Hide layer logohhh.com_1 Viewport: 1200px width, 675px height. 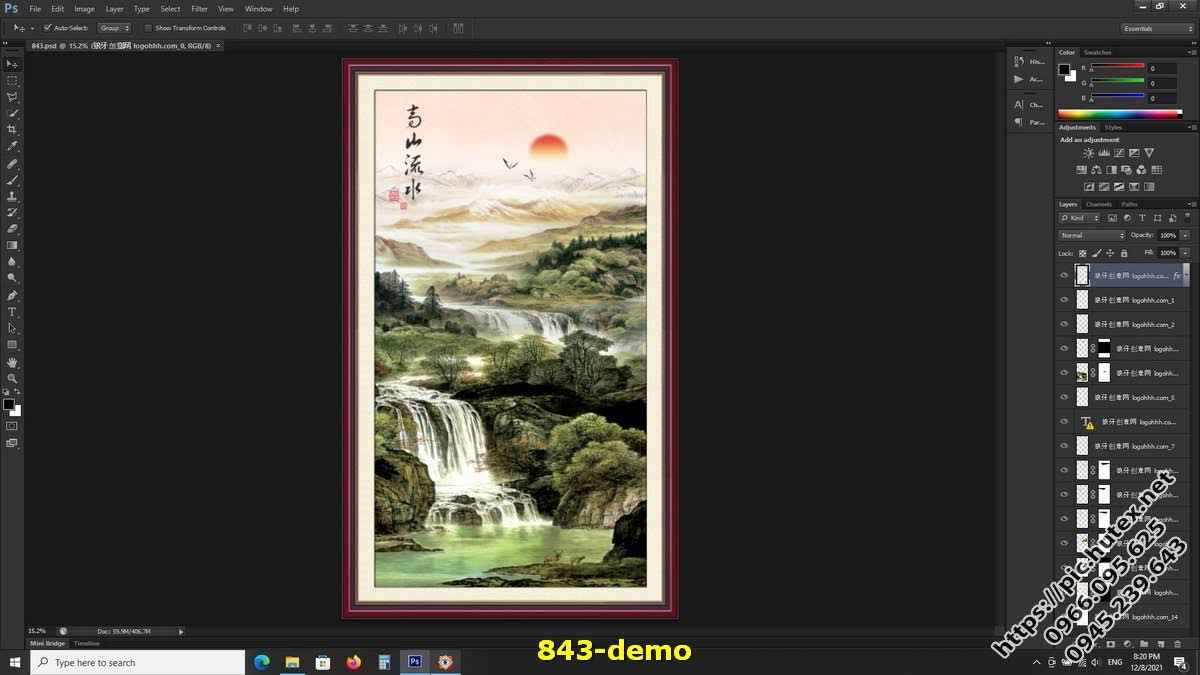coord(1064,299)
